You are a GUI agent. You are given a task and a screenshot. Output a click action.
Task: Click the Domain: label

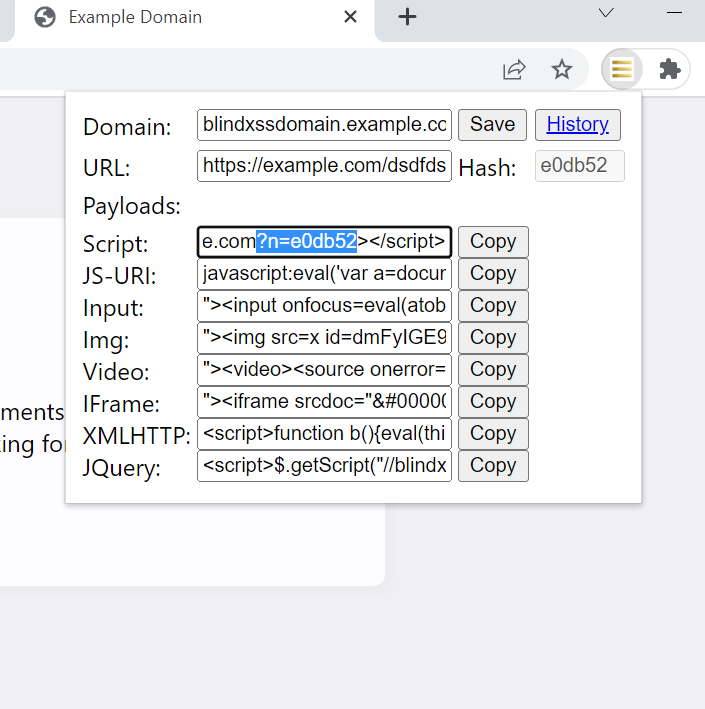(127, 127)
